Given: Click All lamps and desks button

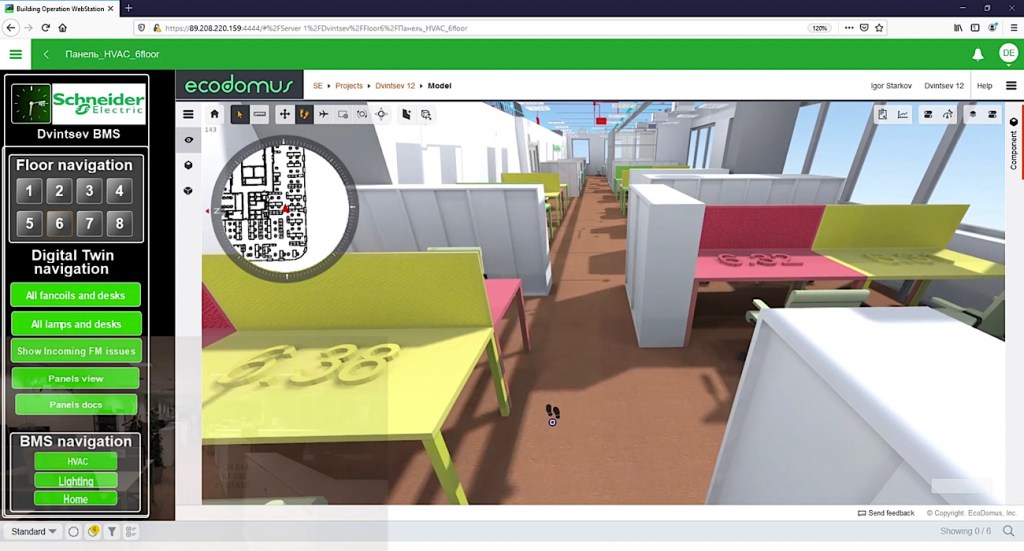Looking at the screenshot, I should coord(76,324).
